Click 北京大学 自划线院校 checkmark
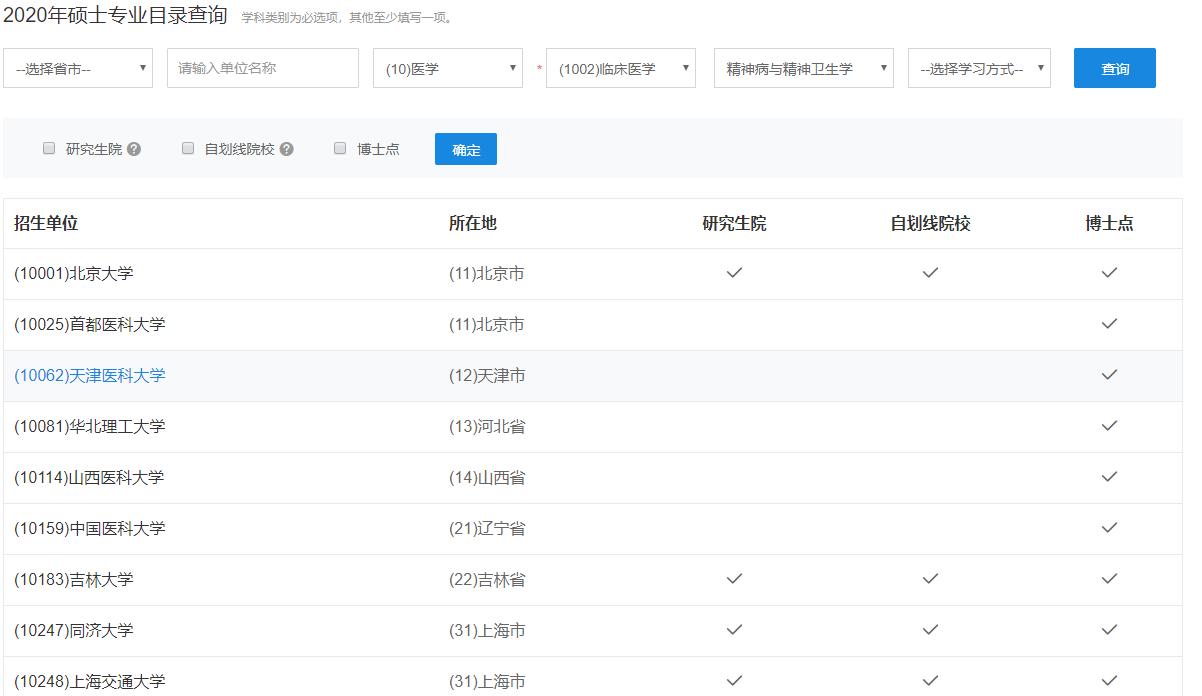This screenshot has width=1202, height=696. point(930,272)
